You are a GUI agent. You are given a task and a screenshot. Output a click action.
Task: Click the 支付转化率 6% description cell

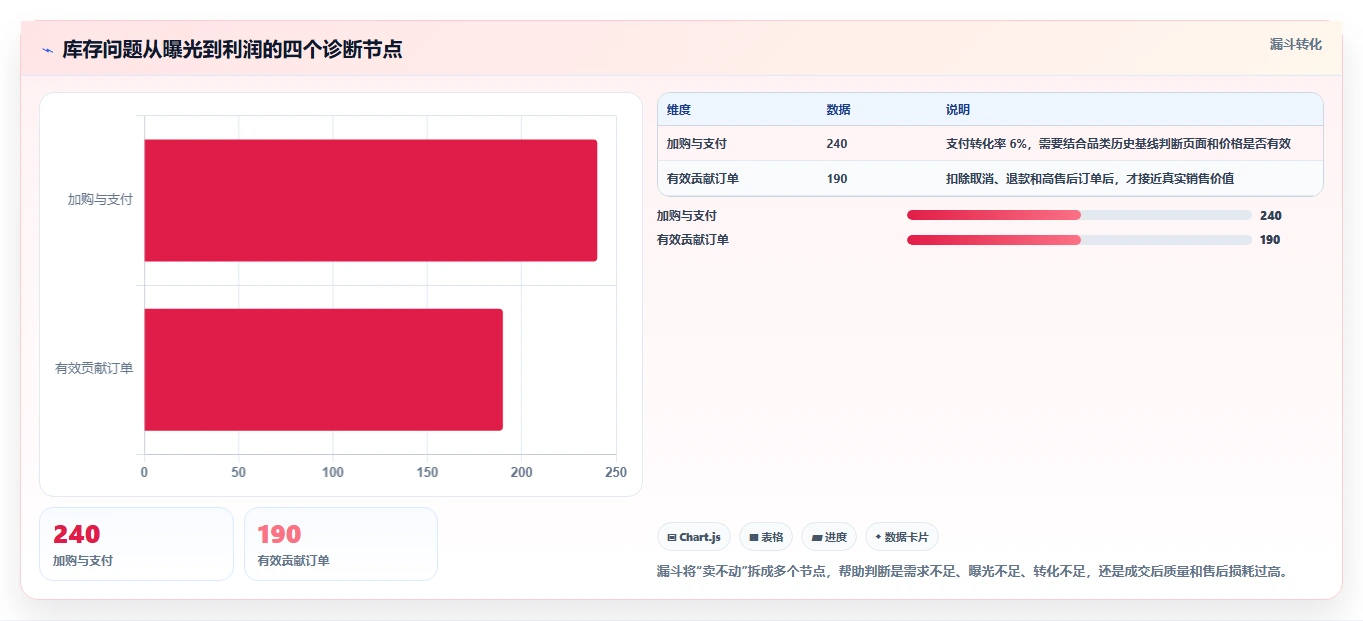pos(1118,144)
